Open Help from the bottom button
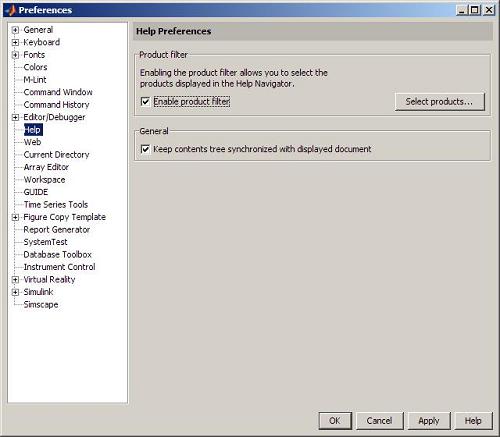 (473, 421)
